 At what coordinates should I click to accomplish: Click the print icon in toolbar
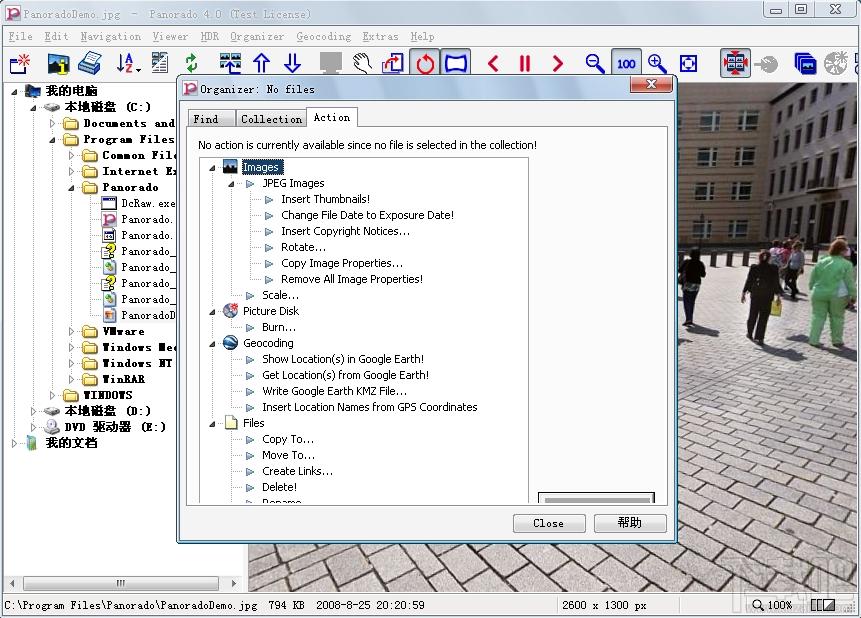[x=90, y=63]
